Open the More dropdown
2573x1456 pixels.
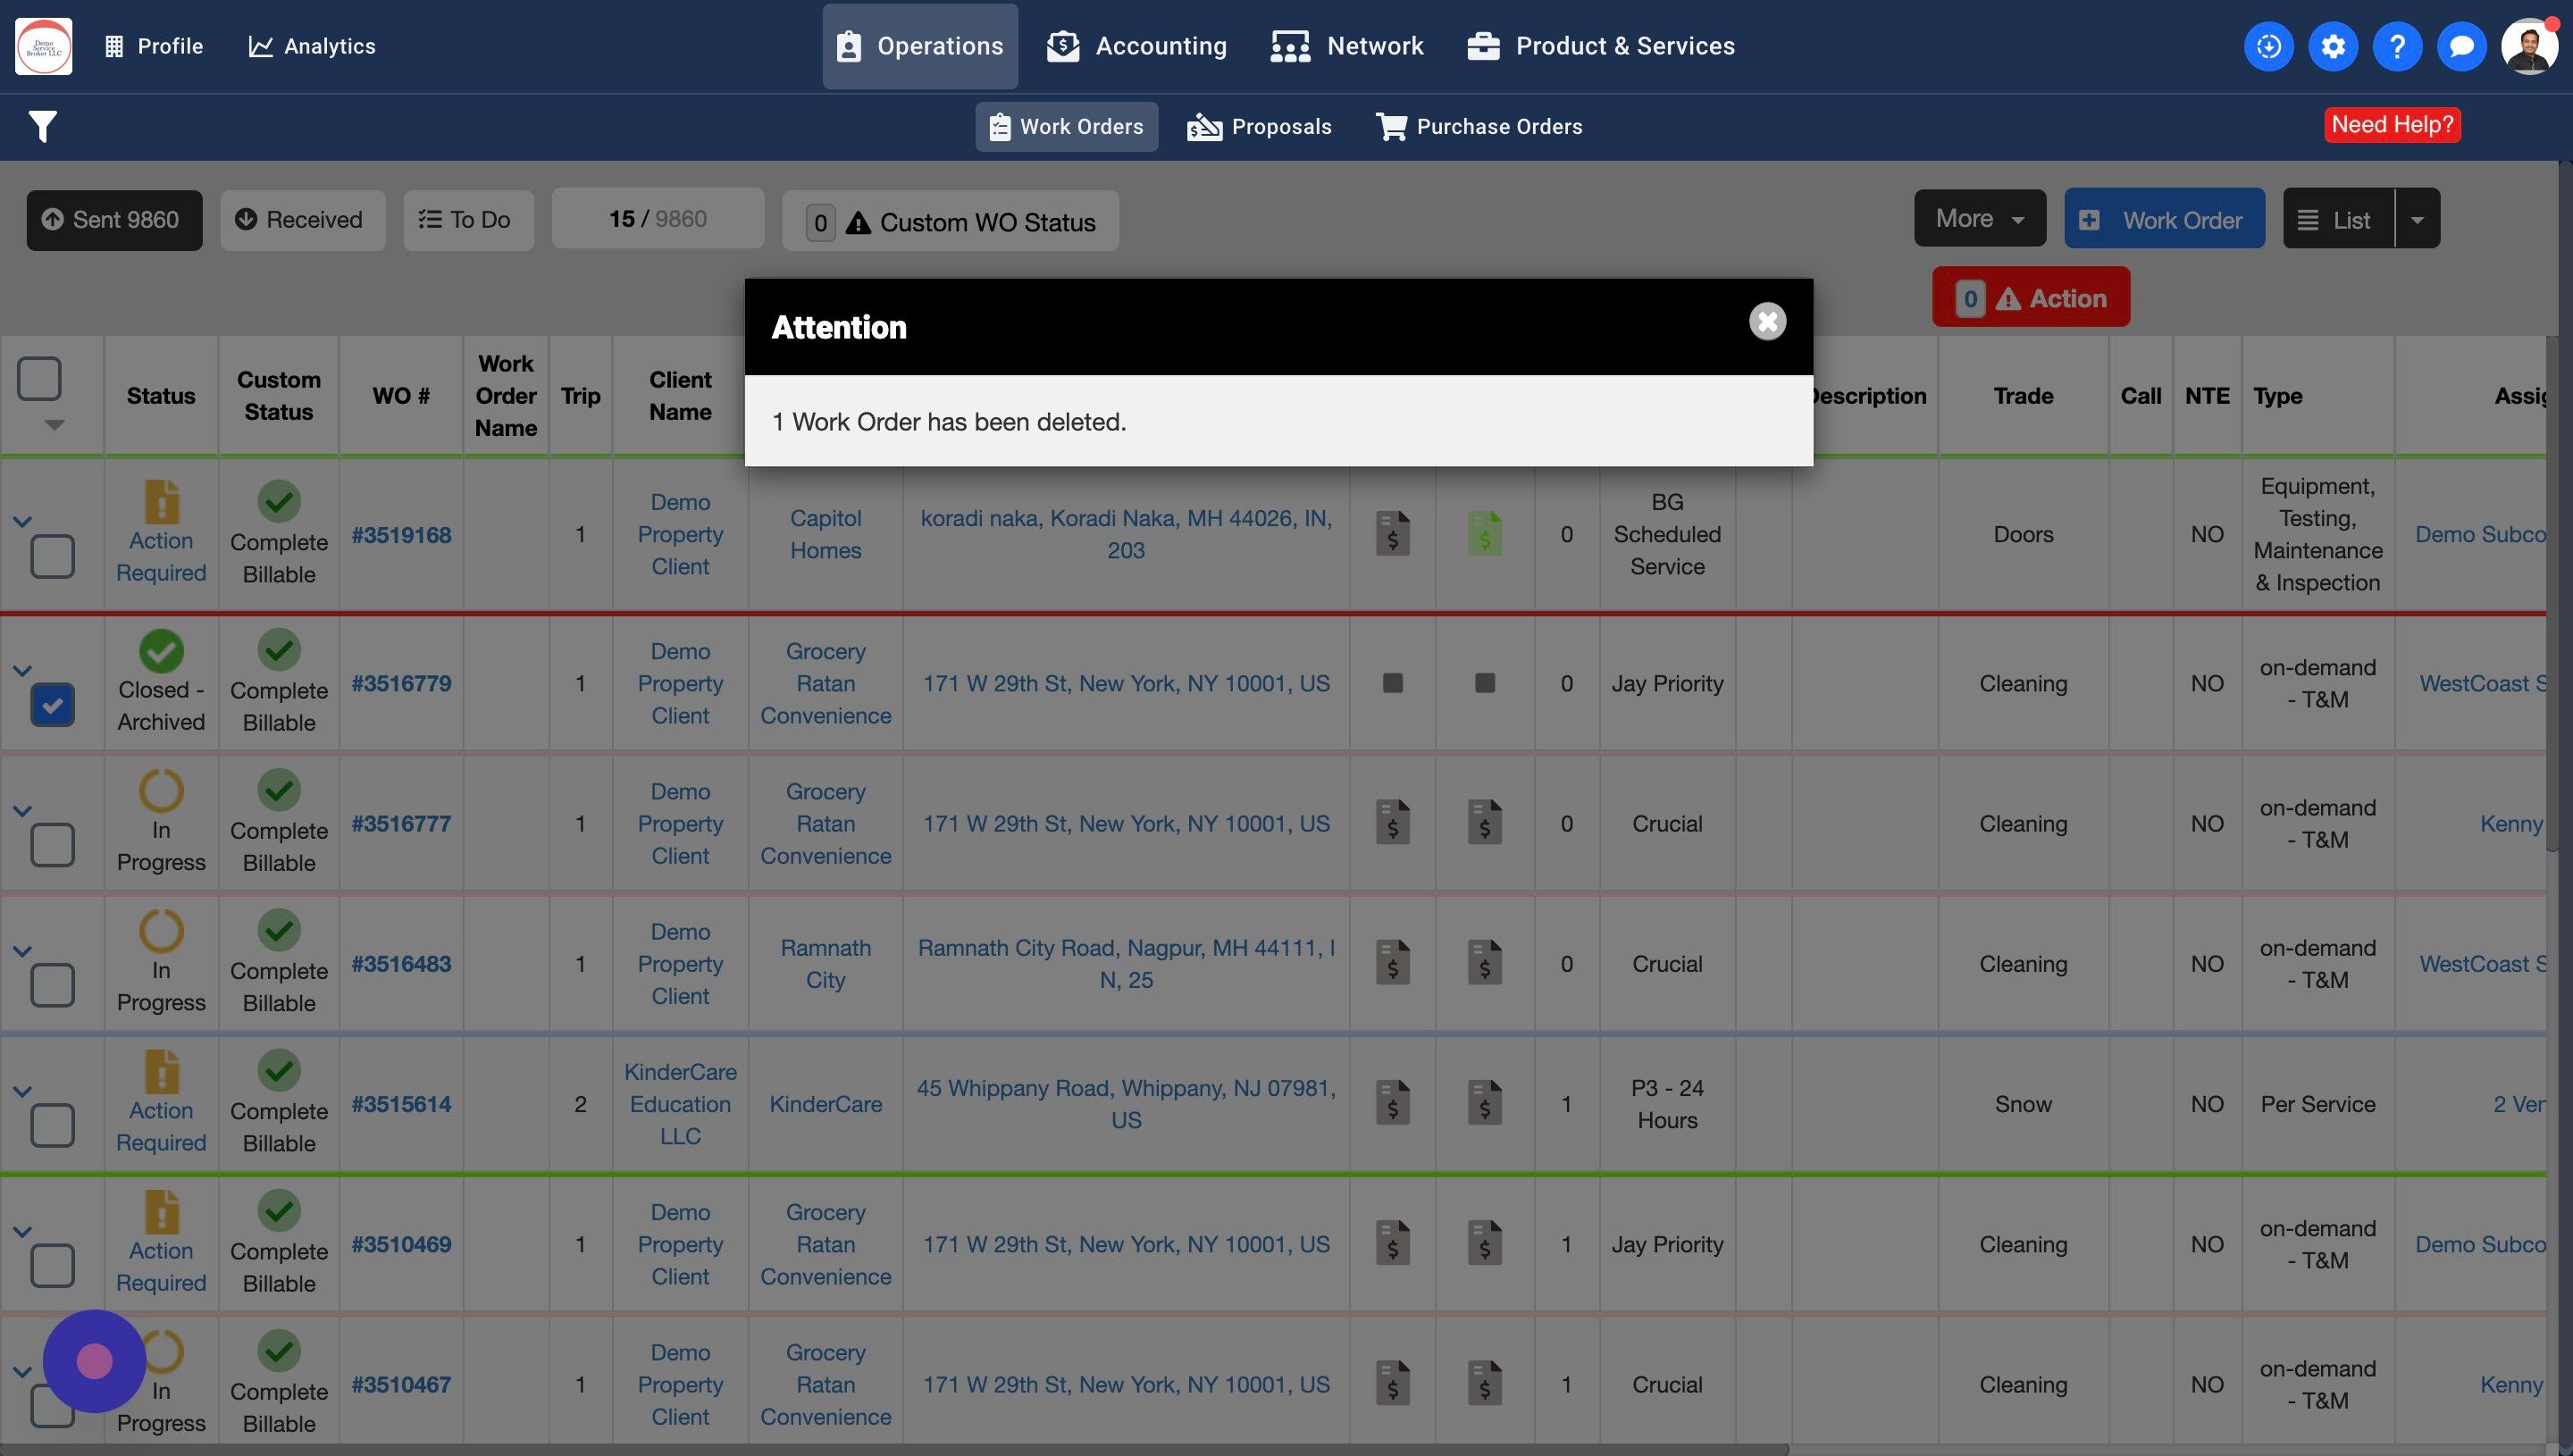pyautogui.click(x=1979, y=219)
